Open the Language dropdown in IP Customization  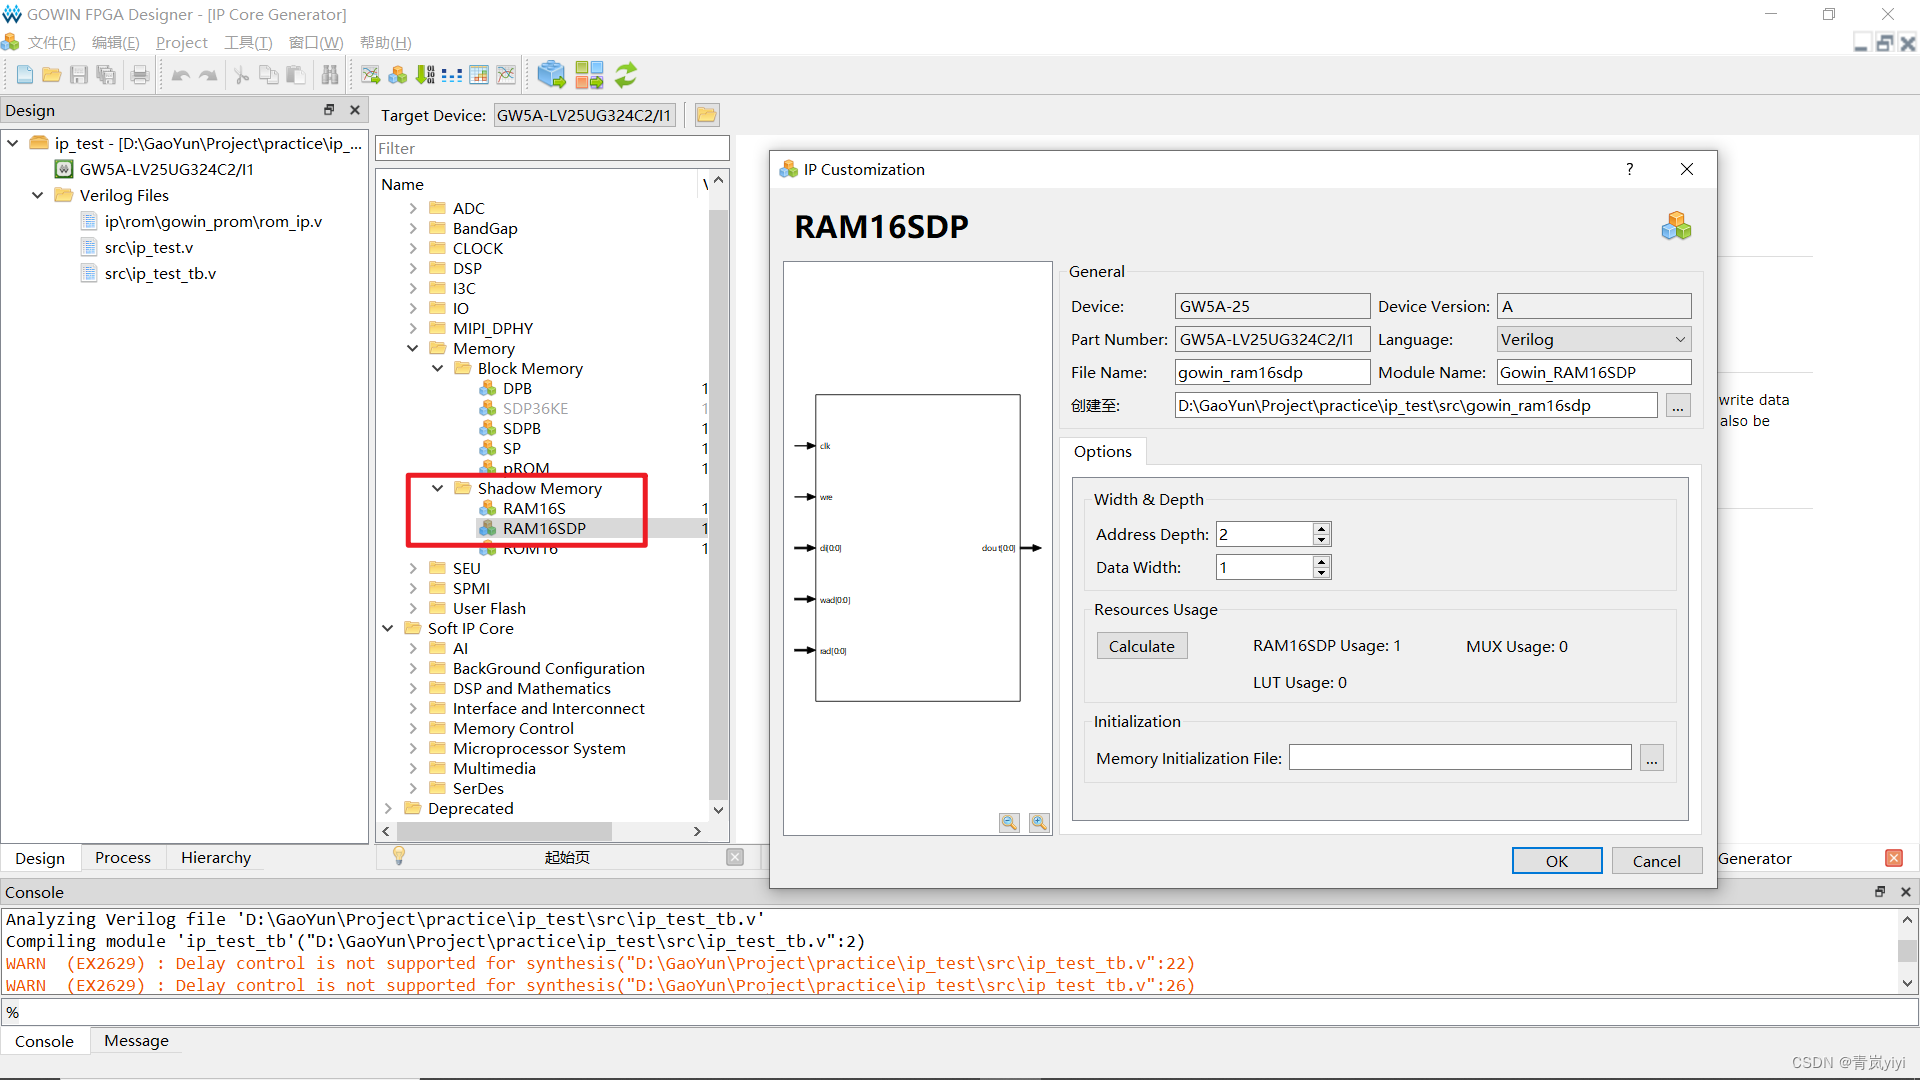tap(1679, 339)
